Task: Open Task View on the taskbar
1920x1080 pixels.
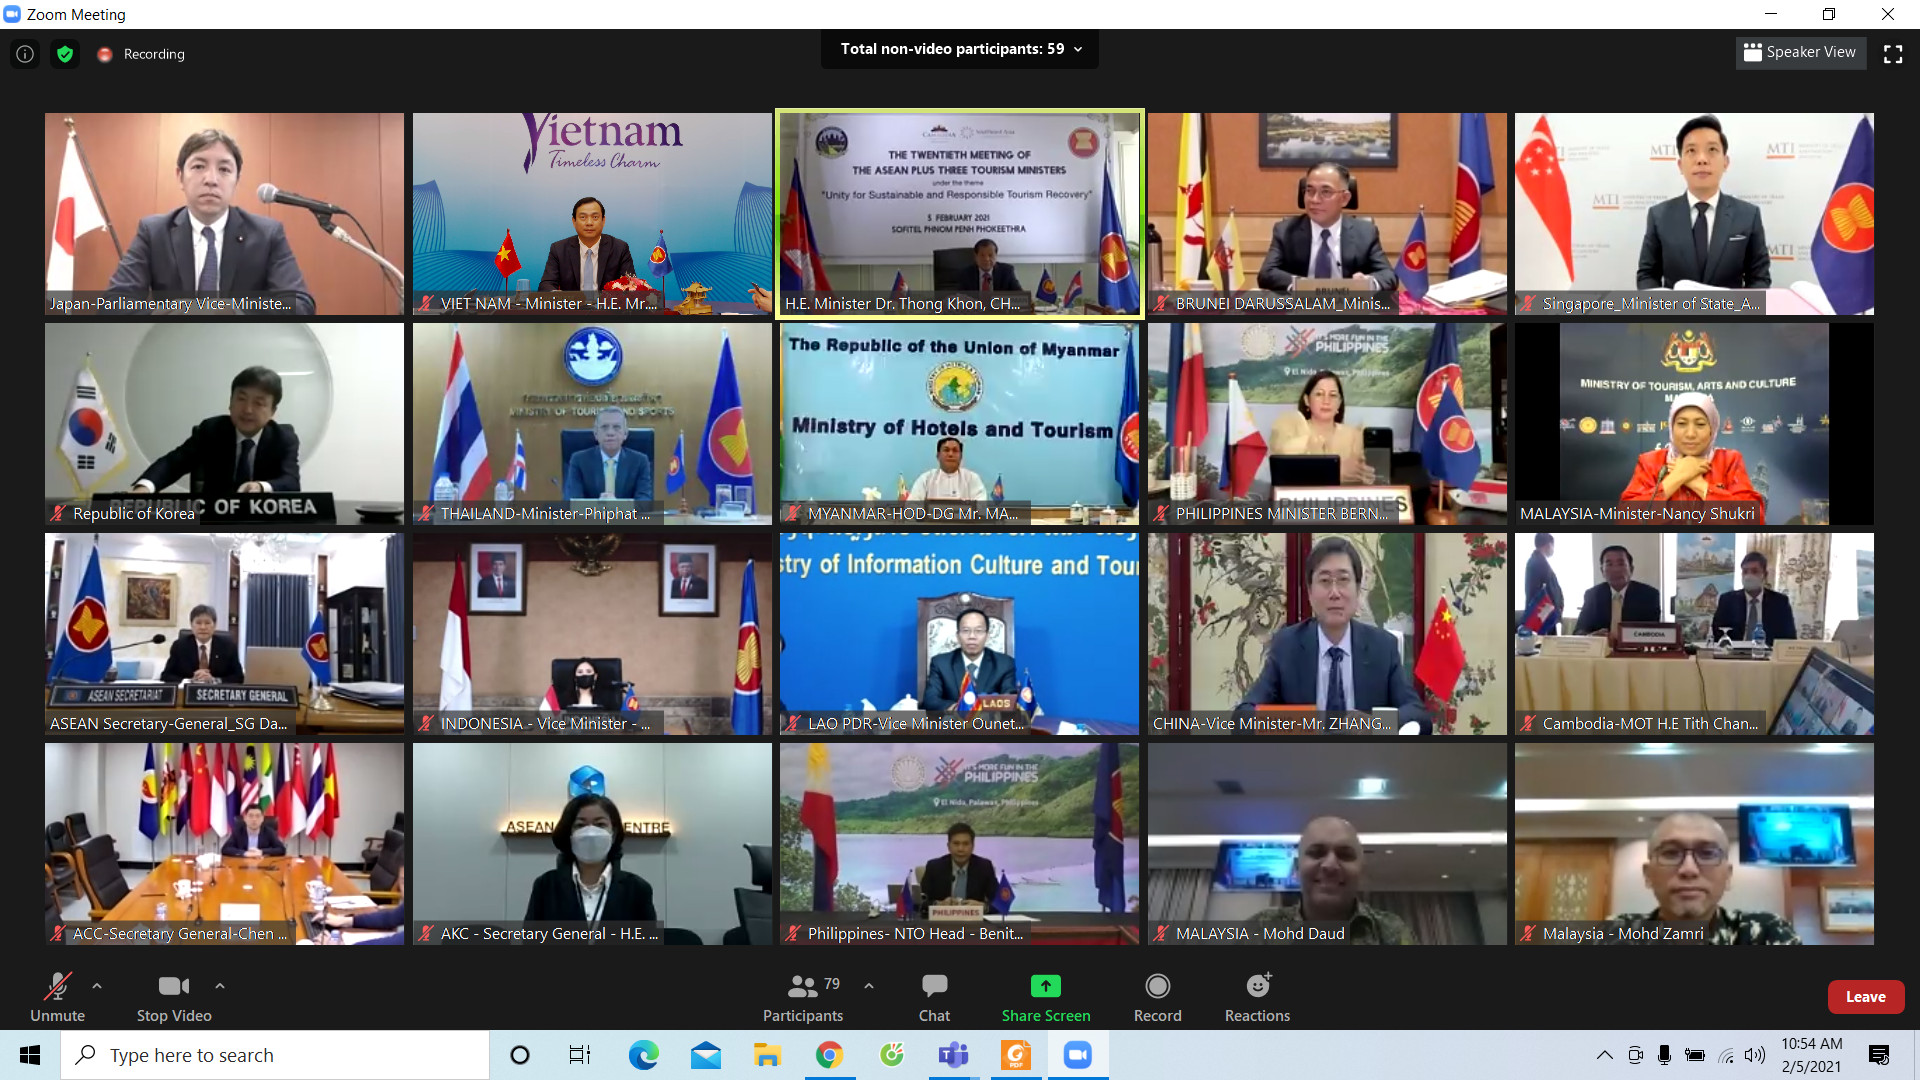Action: [580, 1055]
